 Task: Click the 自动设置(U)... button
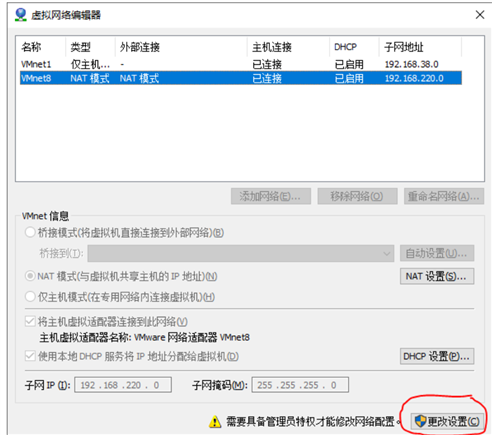[x=437, y=254]
